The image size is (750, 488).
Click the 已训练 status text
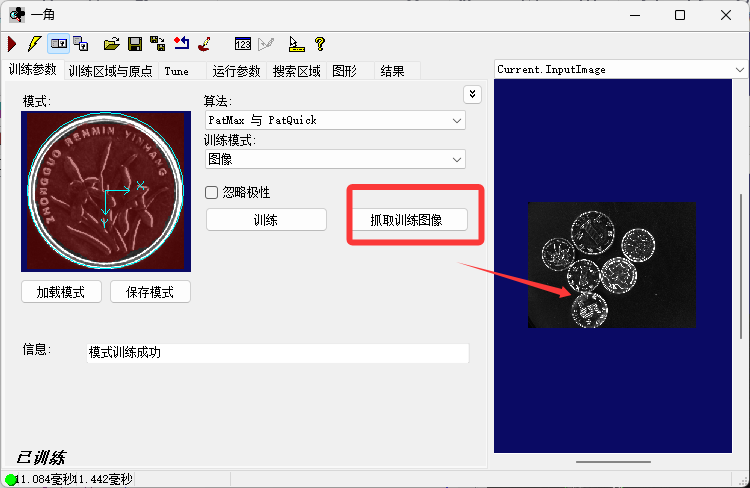[x=40, y=458]
